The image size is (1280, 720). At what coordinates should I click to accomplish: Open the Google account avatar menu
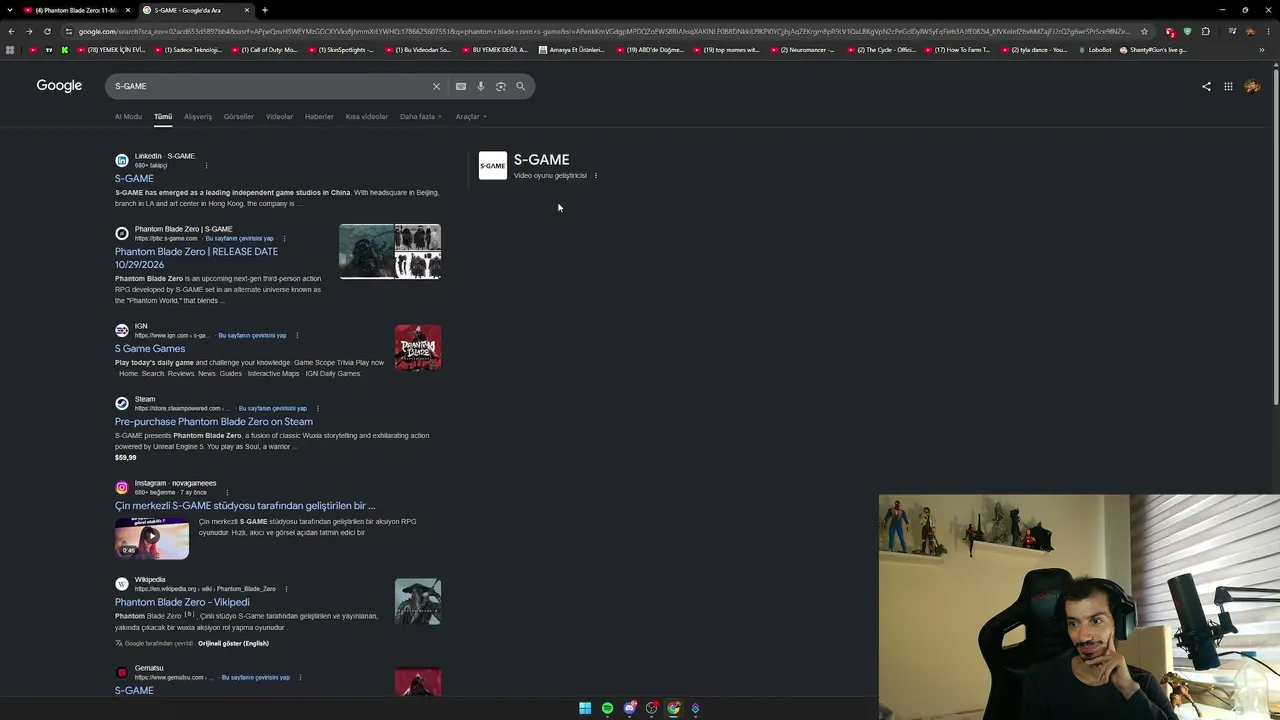point(1252,86)
